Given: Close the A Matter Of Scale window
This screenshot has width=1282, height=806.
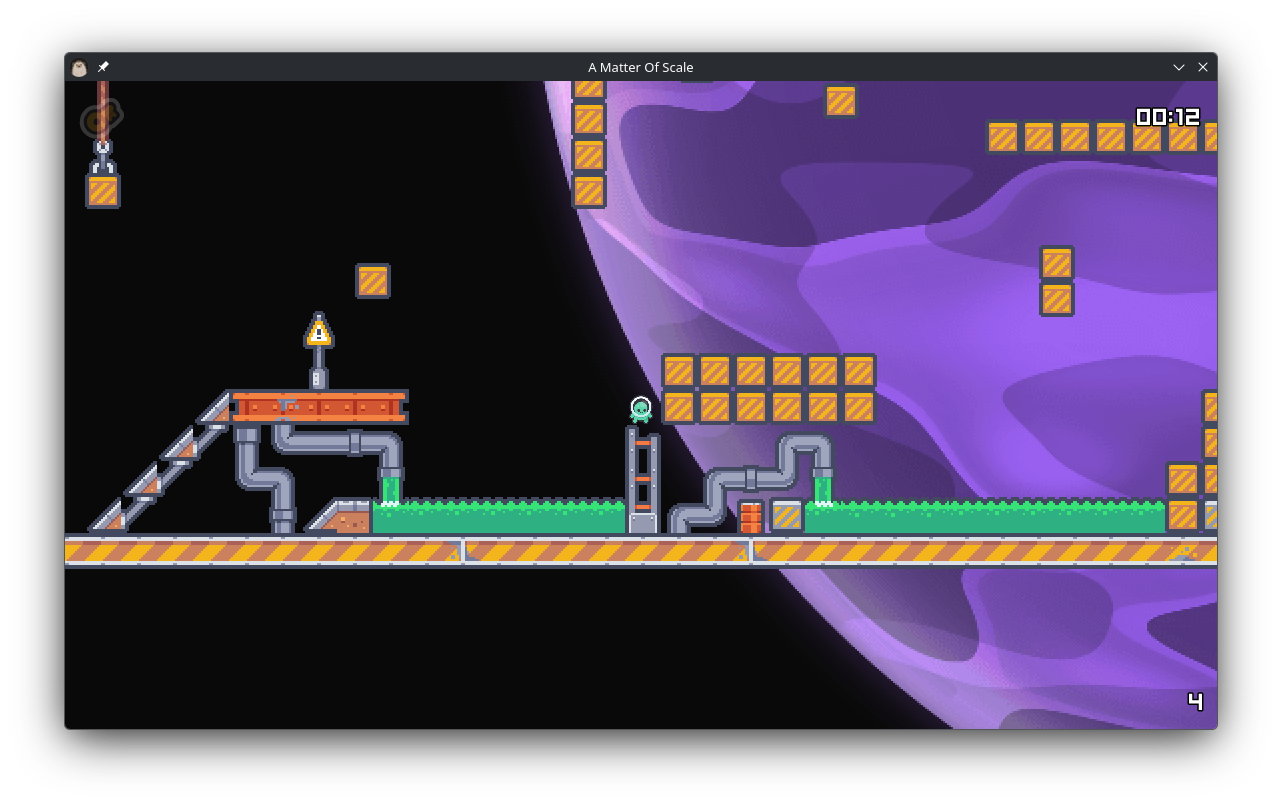Looking at the screenshot, I should tap(1203, 67).
